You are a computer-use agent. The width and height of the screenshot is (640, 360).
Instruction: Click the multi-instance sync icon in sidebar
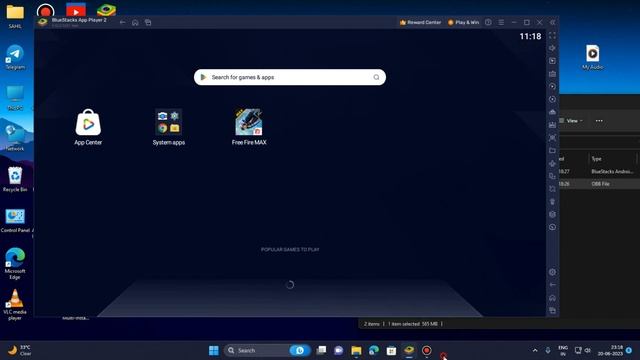552,176
